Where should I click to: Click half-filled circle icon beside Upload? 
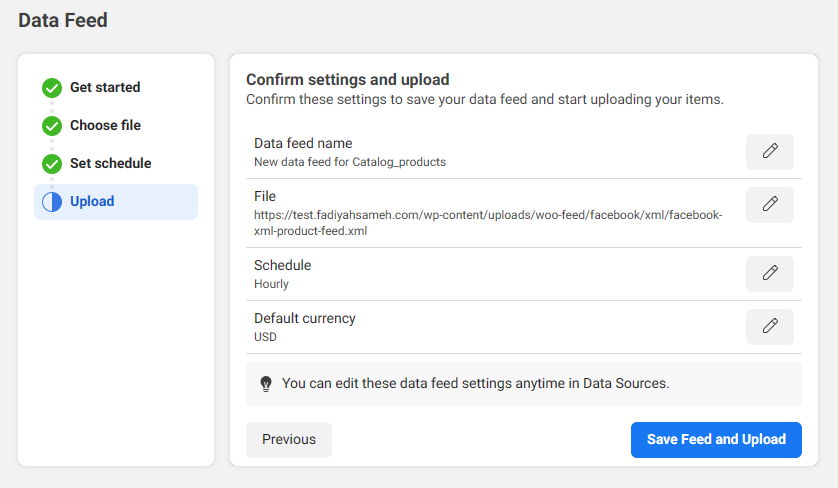click(x=52, y=202)
